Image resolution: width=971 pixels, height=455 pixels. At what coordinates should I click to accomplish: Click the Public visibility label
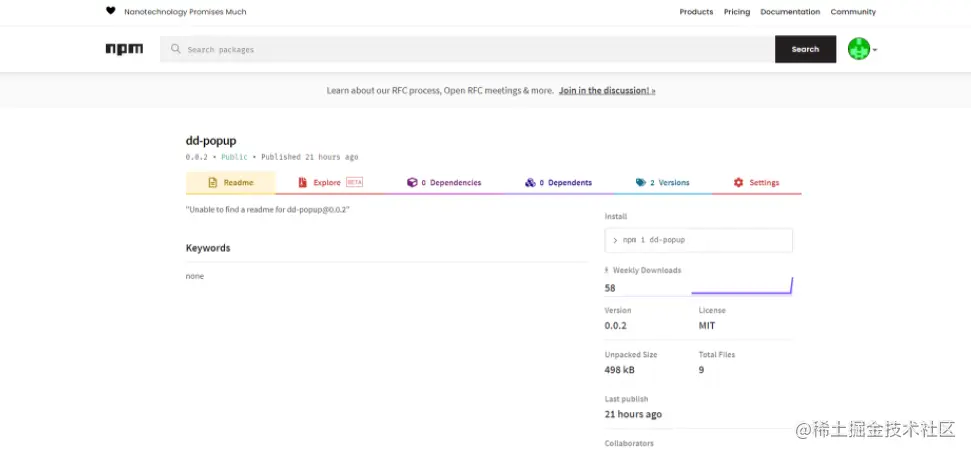[x=234, y=157]
